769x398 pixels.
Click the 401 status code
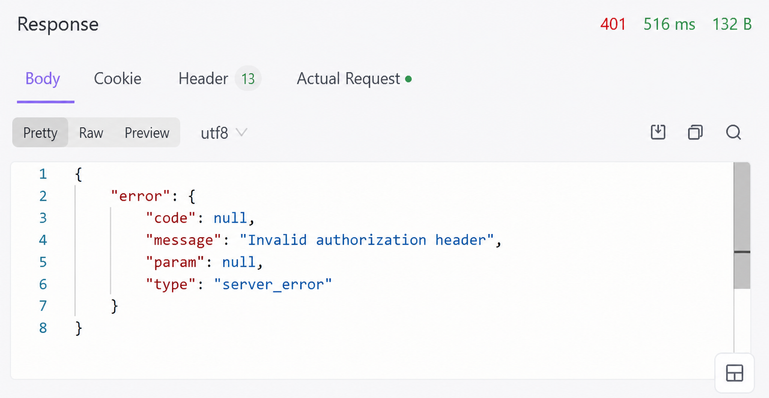613,25
